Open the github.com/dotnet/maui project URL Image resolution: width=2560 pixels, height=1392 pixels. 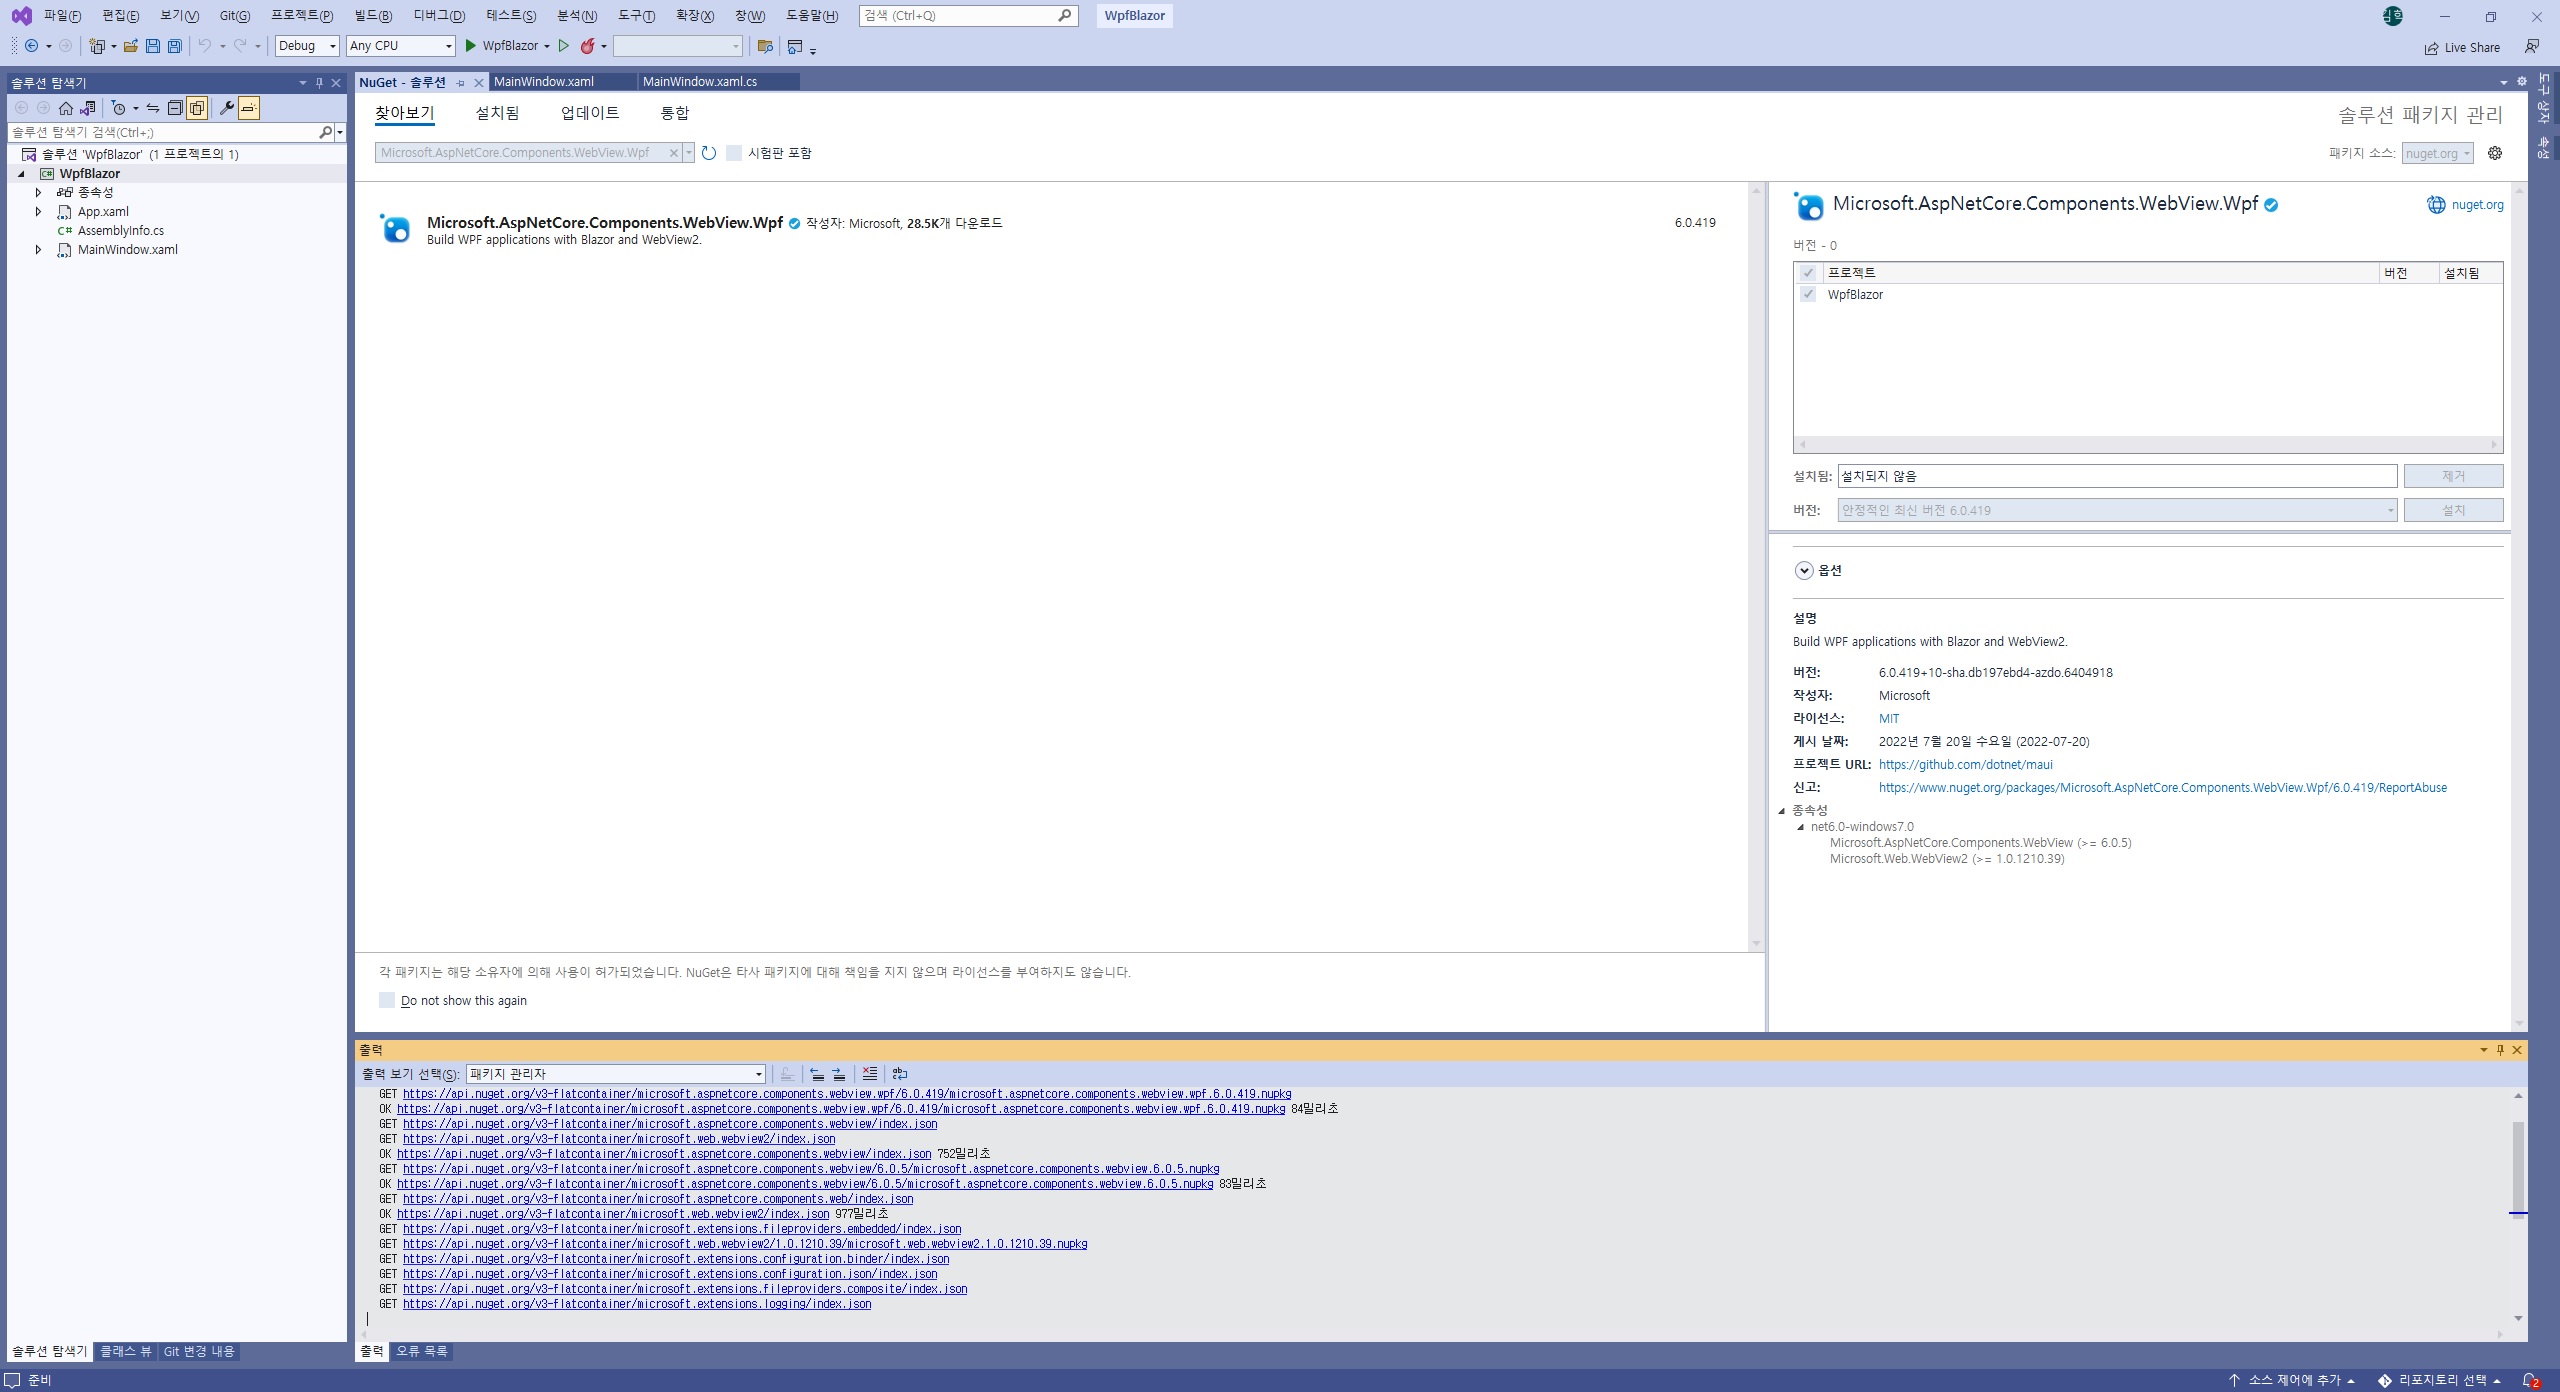click(x=1965, y=764)
